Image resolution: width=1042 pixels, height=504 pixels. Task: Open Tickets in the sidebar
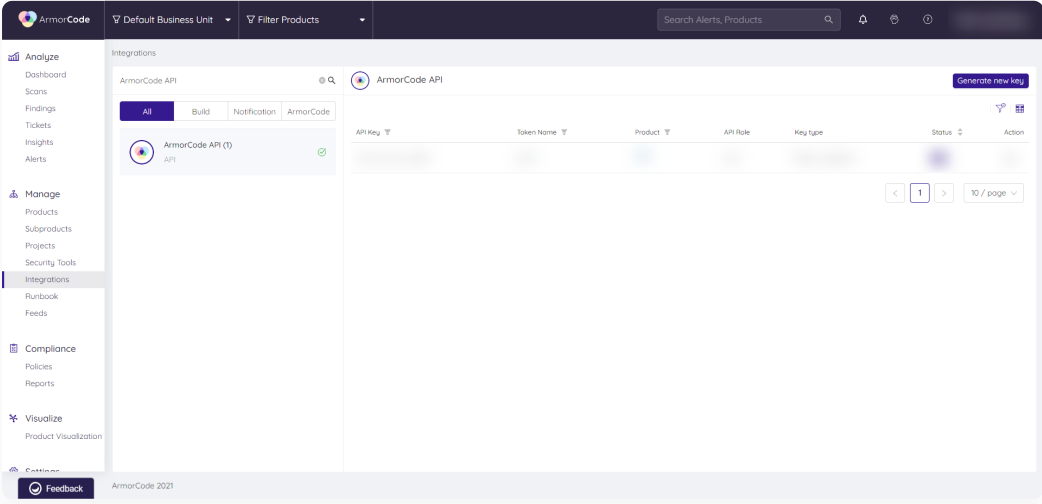click(38, 125)
